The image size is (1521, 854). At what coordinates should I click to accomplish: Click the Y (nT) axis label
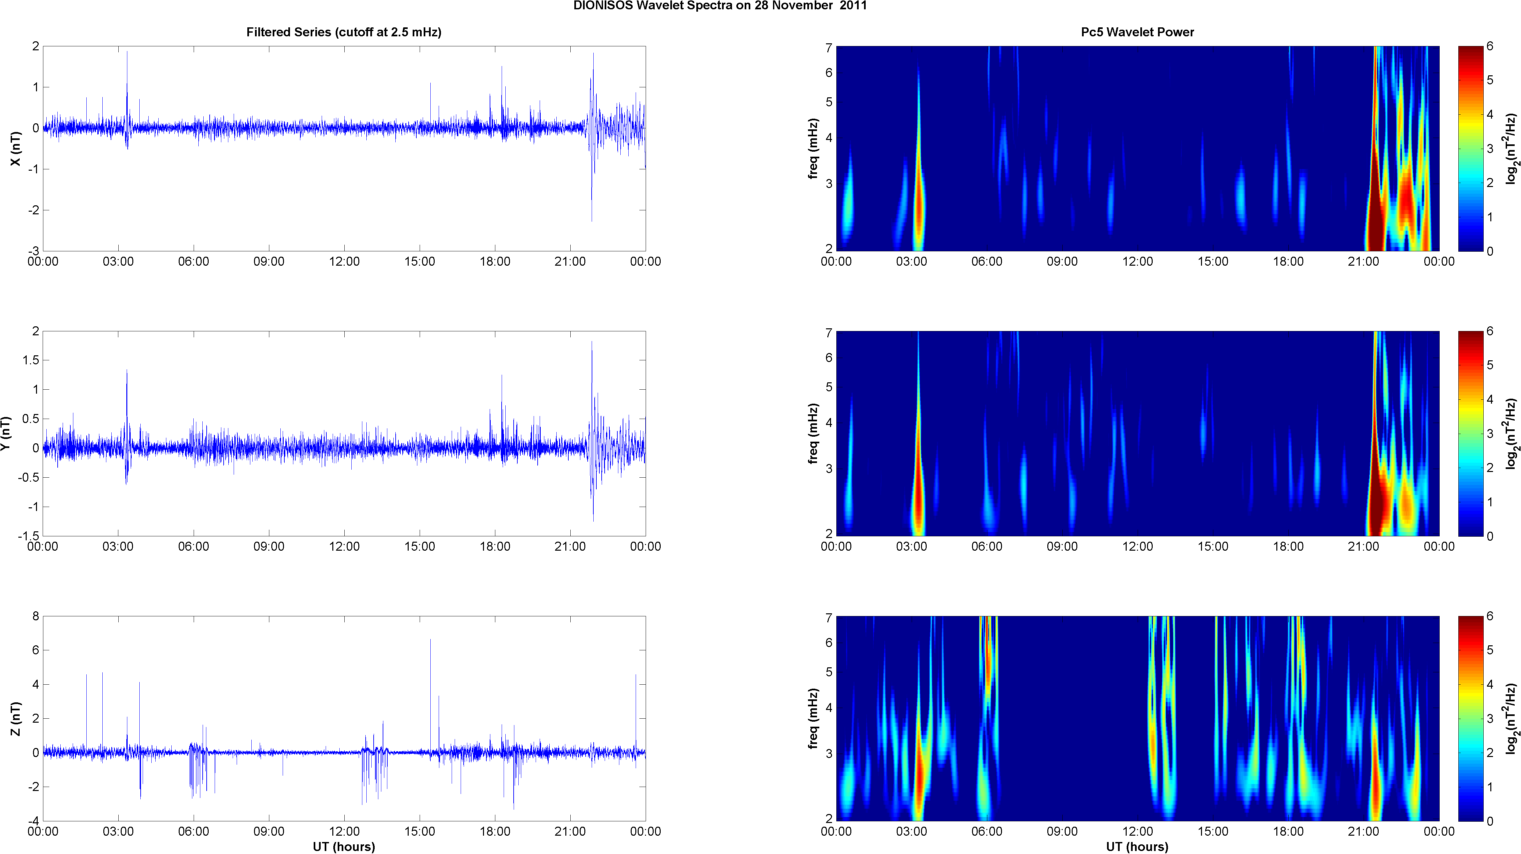8,433
